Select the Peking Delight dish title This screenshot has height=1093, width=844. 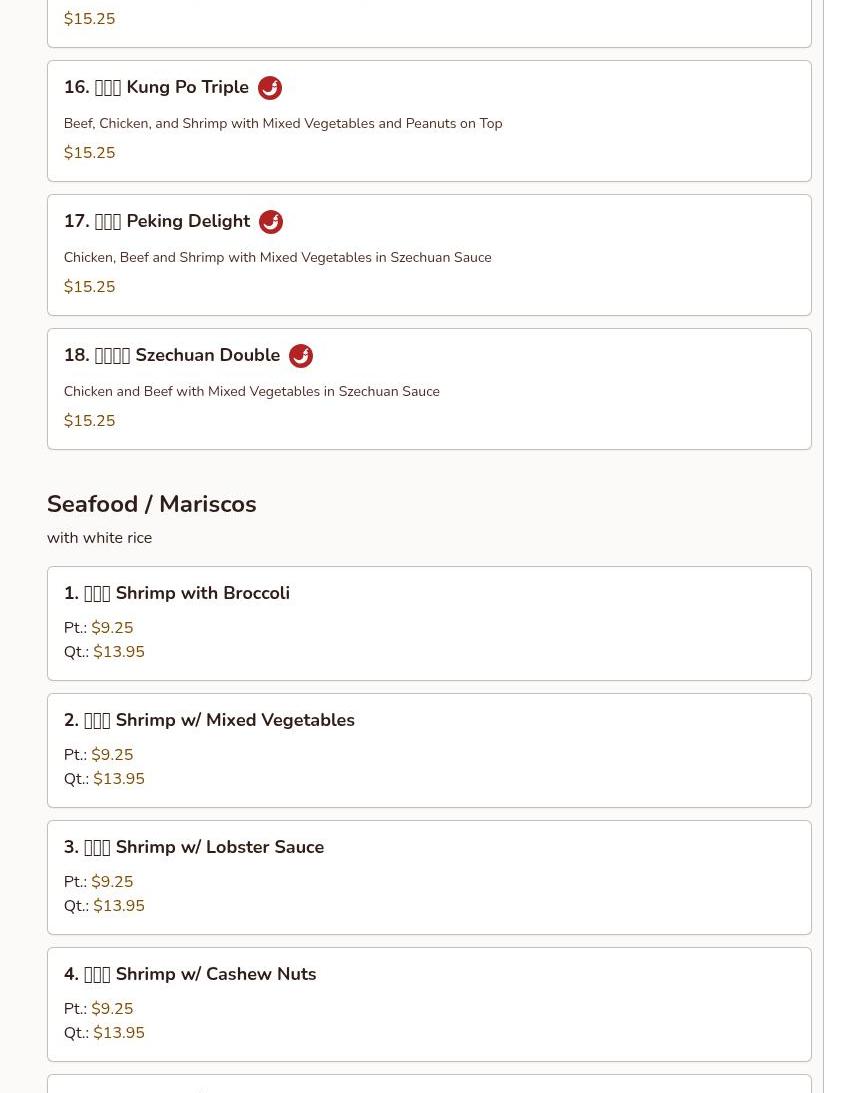tap(157, 222)
